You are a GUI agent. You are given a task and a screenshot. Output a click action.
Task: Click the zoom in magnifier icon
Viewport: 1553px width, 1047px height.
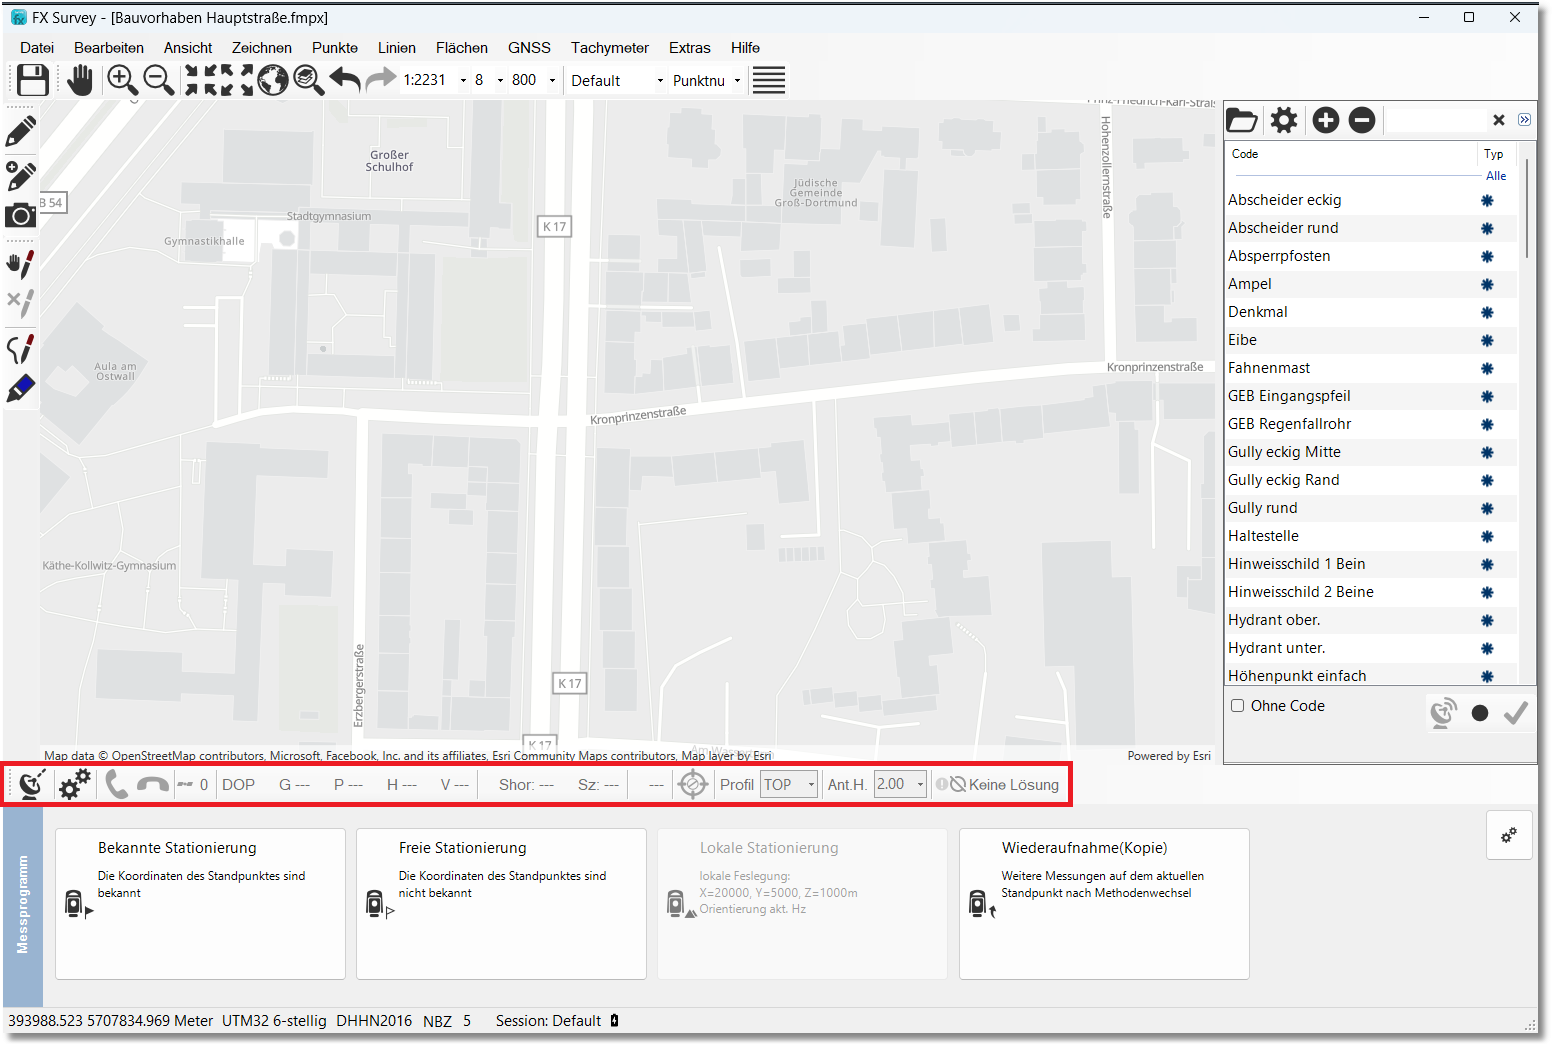pyautogui.click(x=122, y=80)
